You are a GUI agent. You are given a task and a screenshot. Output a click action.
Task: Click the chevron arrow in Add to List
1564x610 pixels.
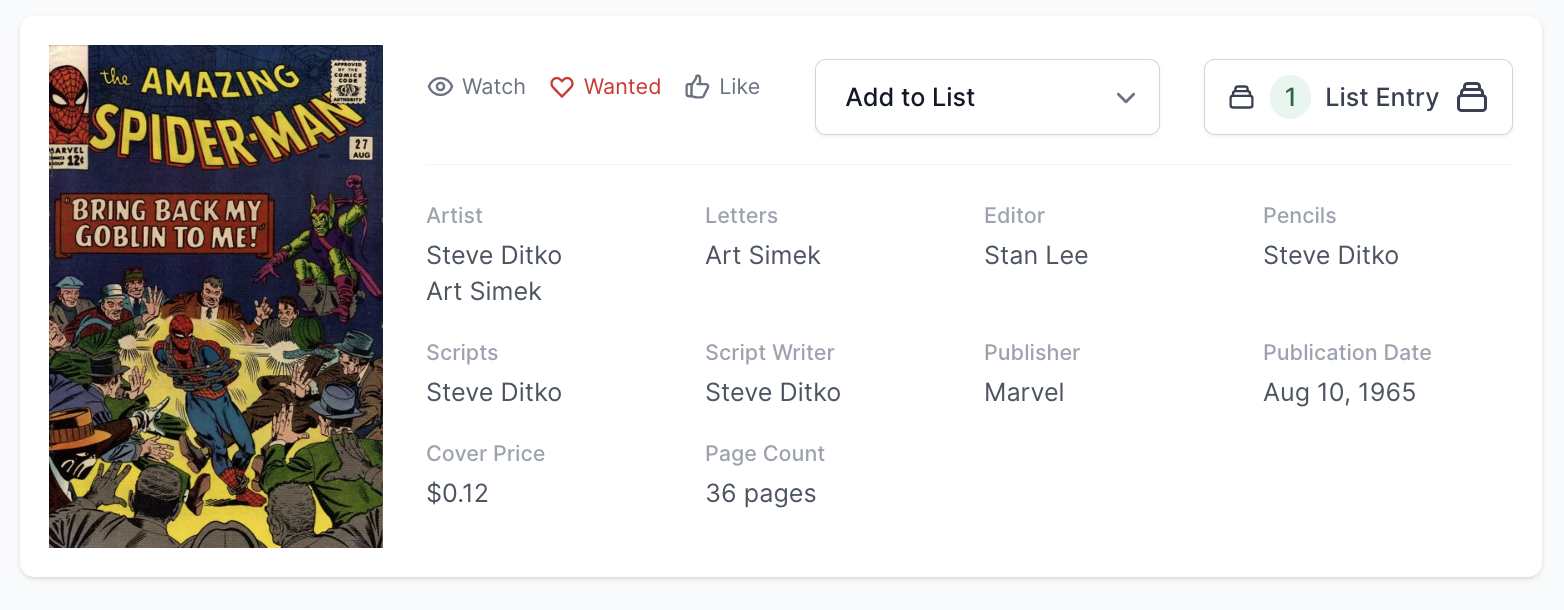pos(1126,97)
